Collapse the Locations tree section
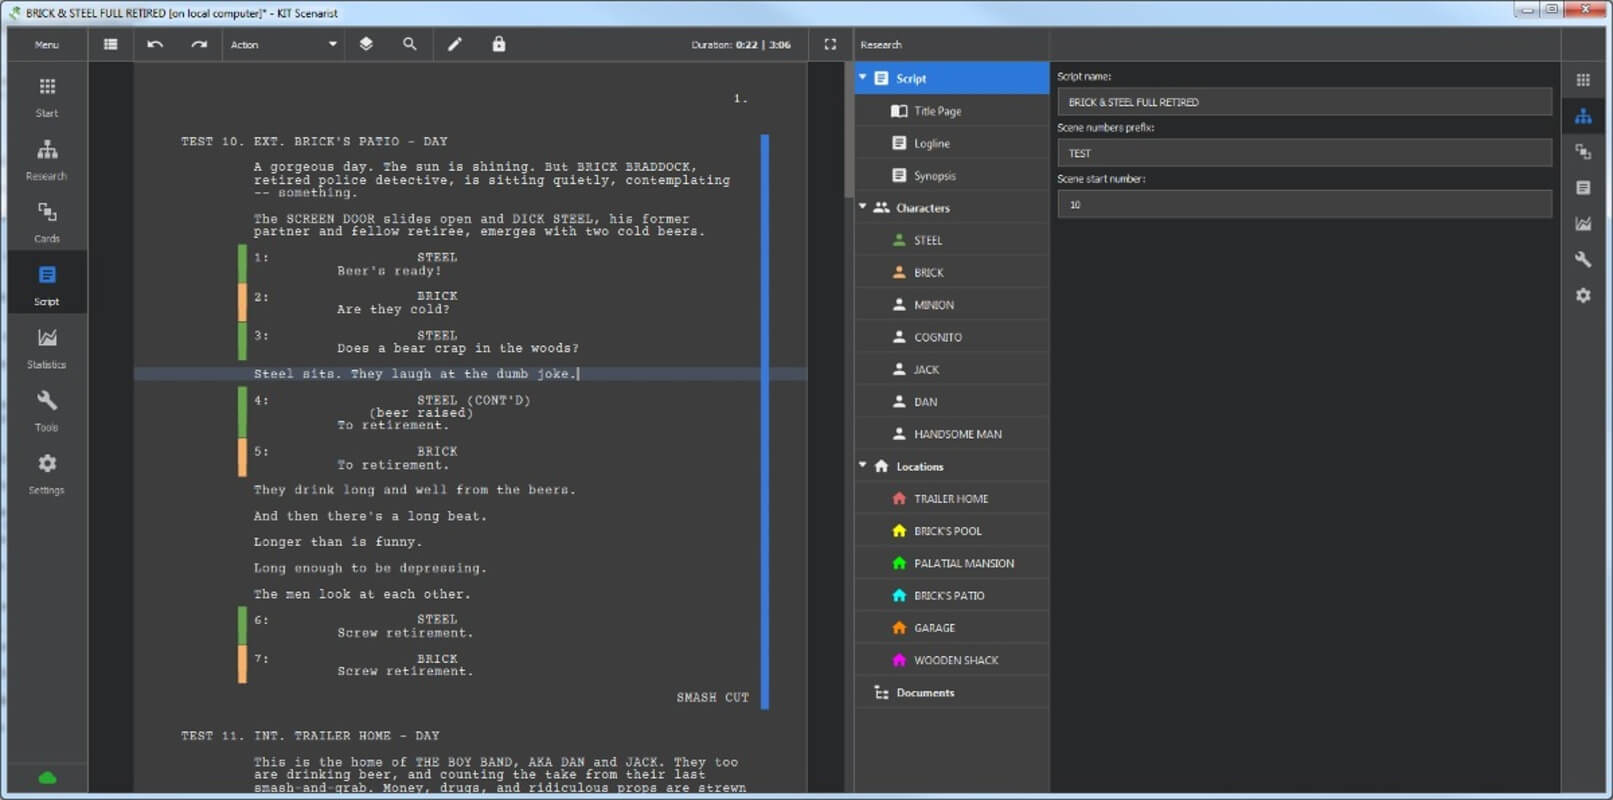The image size is (1613, 800). pos(863,466)
